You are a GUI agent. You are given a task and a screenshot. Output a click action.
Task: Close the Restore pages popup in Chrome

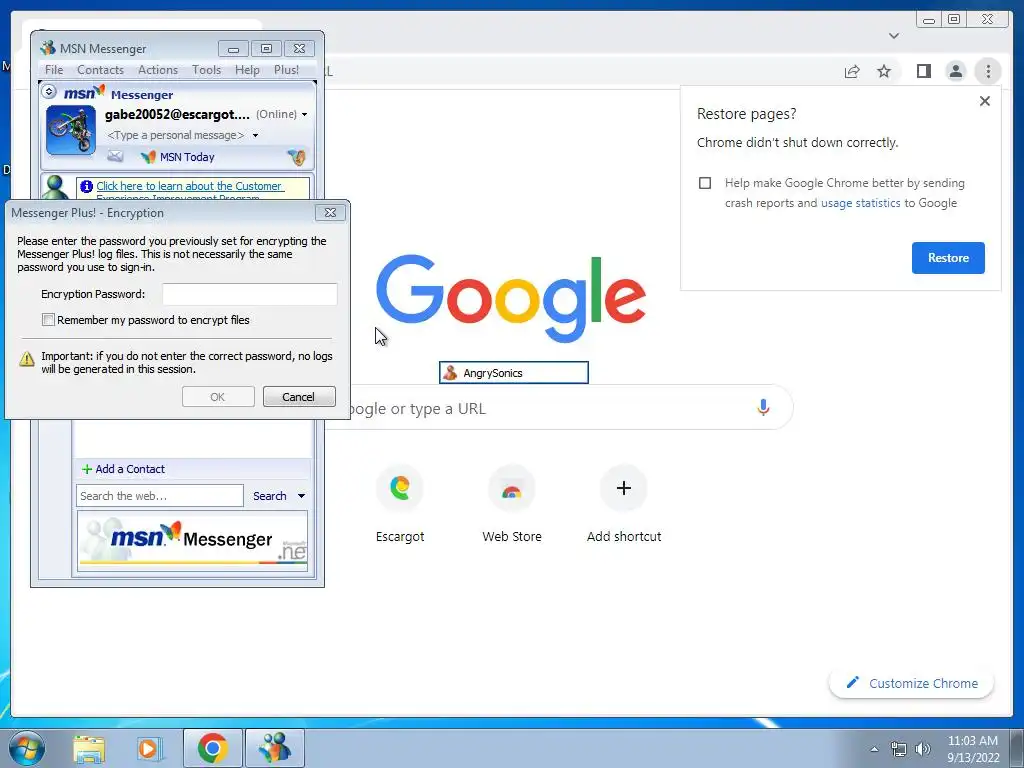coord(984,101)
